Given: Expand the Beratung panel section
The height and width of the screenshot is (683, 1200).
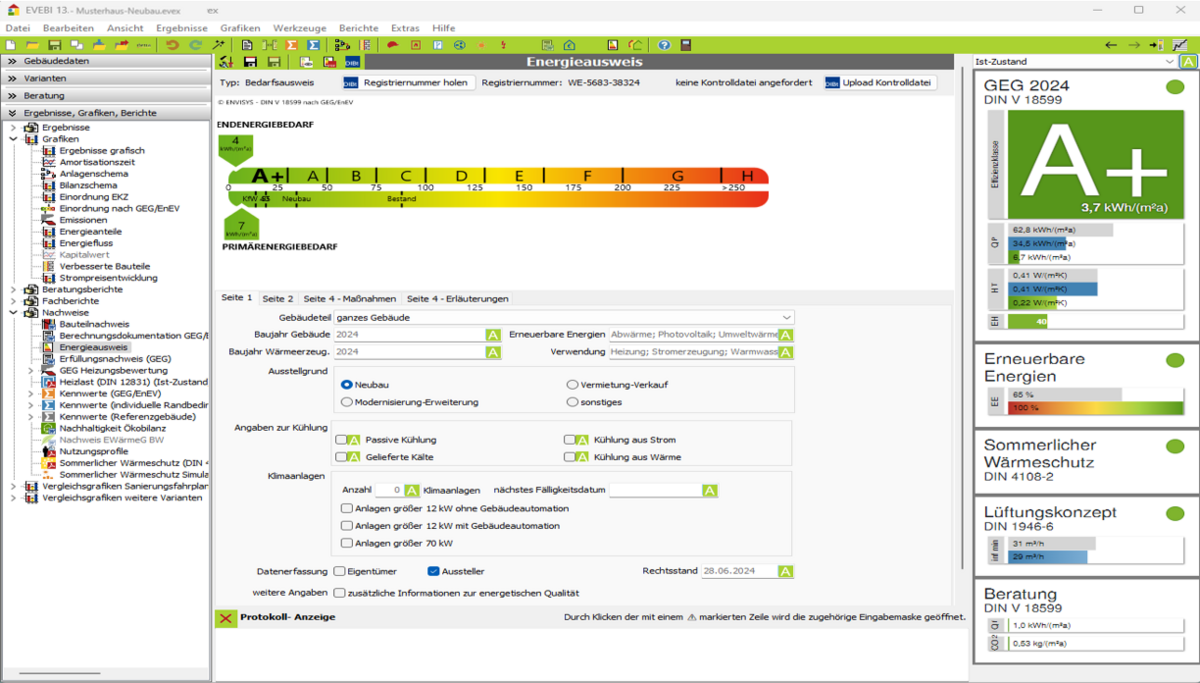Looking at the screenshot, I should coord(106,96).
